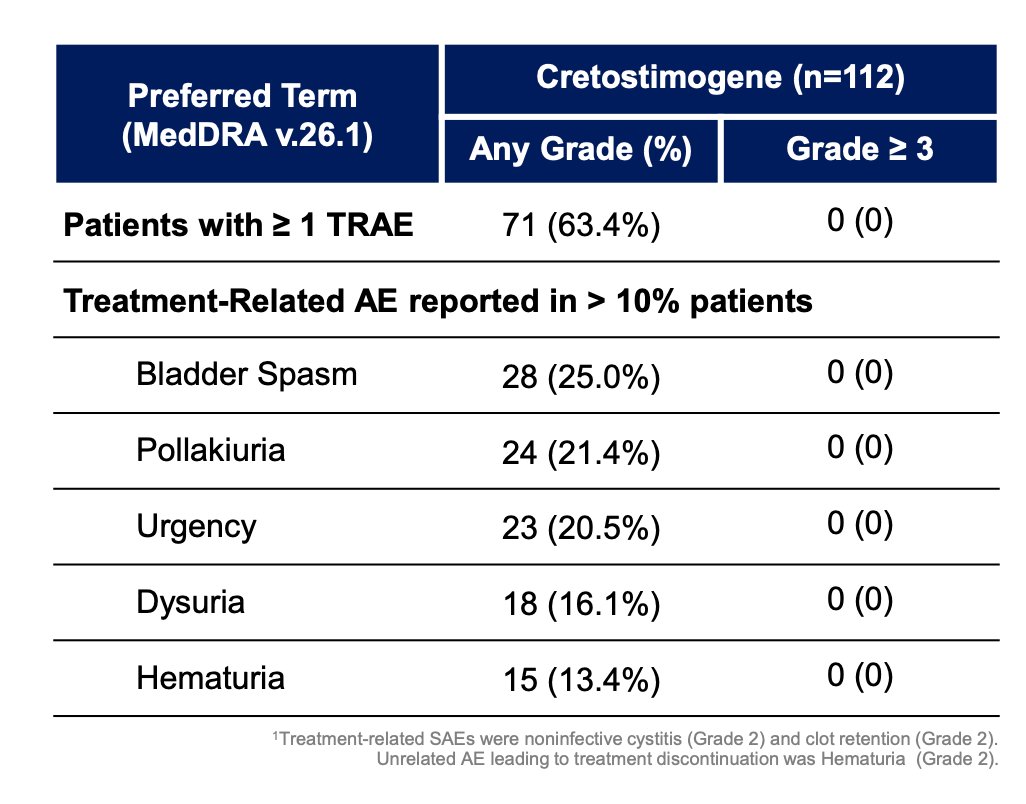Select the 15 (13.4%) cell
The image size is (1026, 804).
point(581,680)
